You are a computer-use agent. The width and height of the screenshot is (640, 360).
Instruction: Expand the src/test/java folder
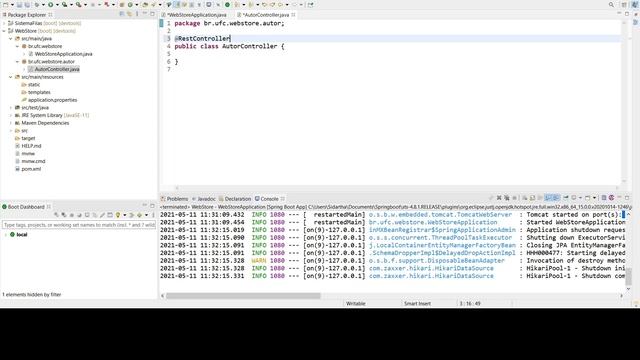(11, 107)
